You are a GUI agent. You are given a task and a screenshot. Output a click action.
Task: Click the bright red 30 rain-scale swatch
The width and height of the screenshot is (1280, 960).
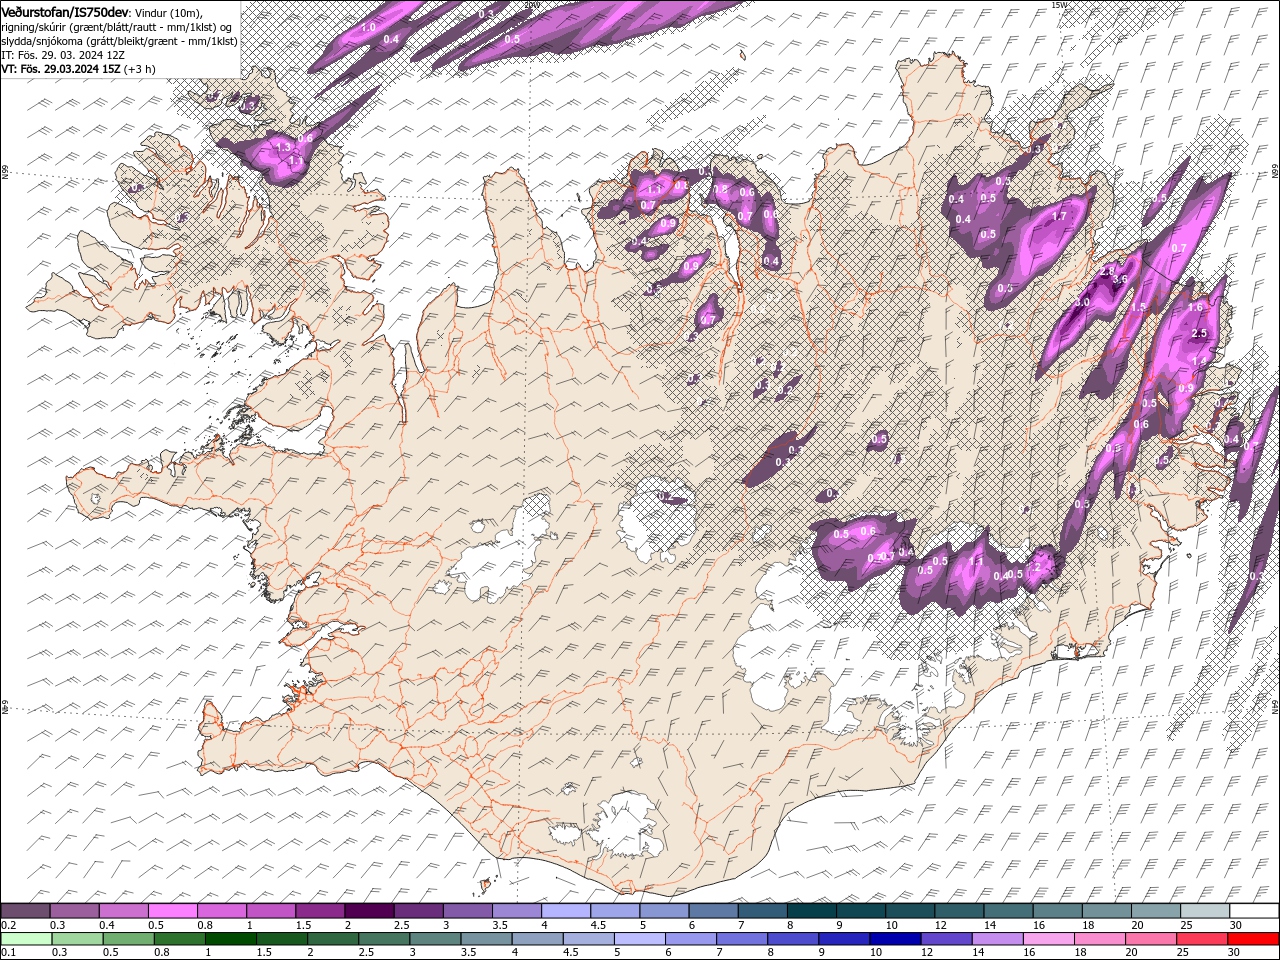click(x=1252, y=939)
